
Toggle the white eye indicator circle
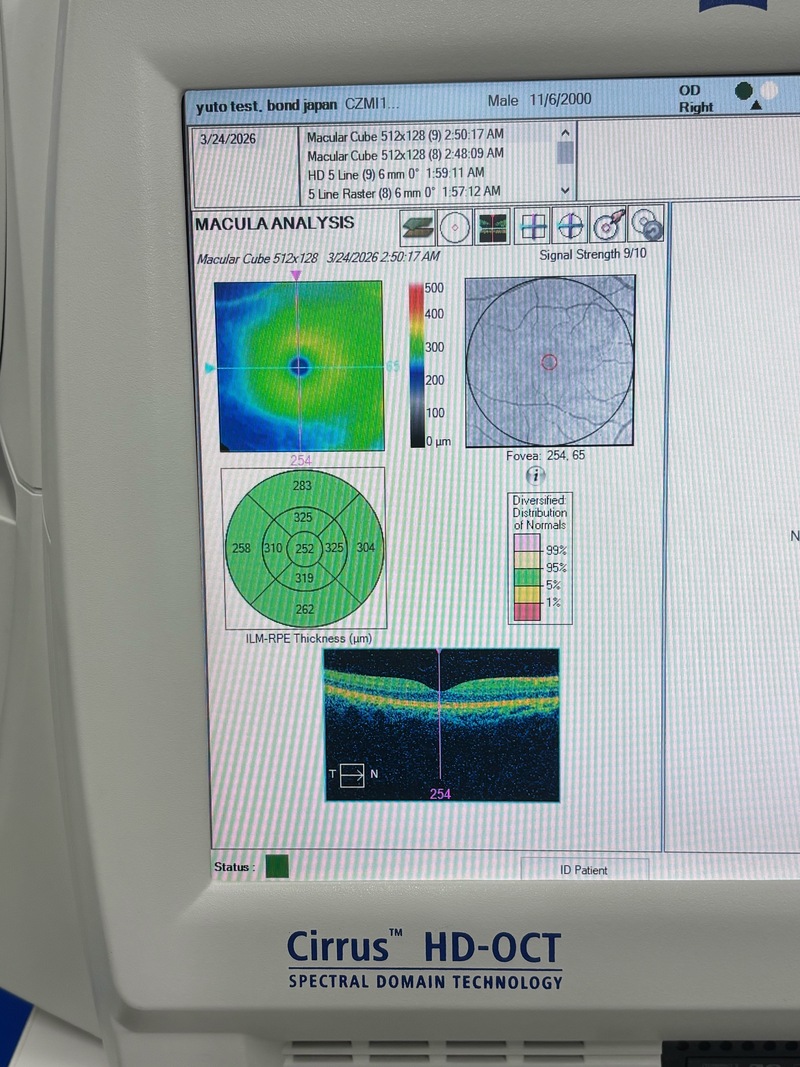(770, 90)
